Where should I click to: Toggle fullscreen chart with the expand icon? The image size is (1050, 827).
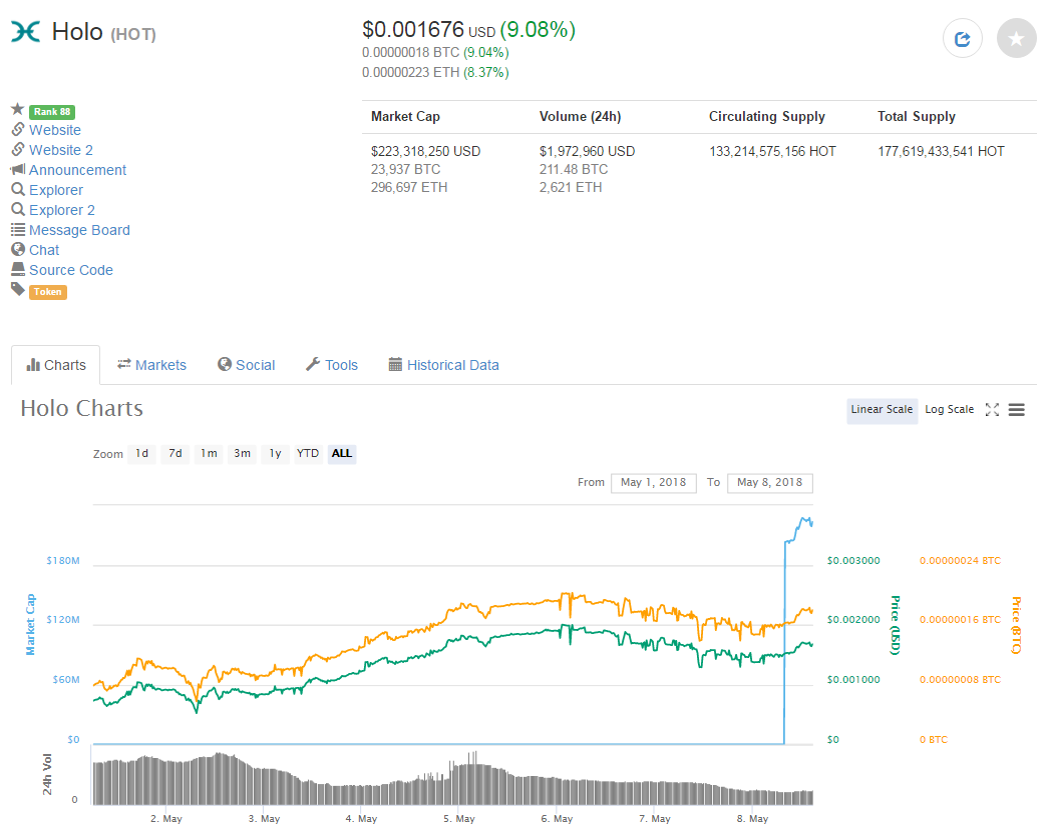992,410
